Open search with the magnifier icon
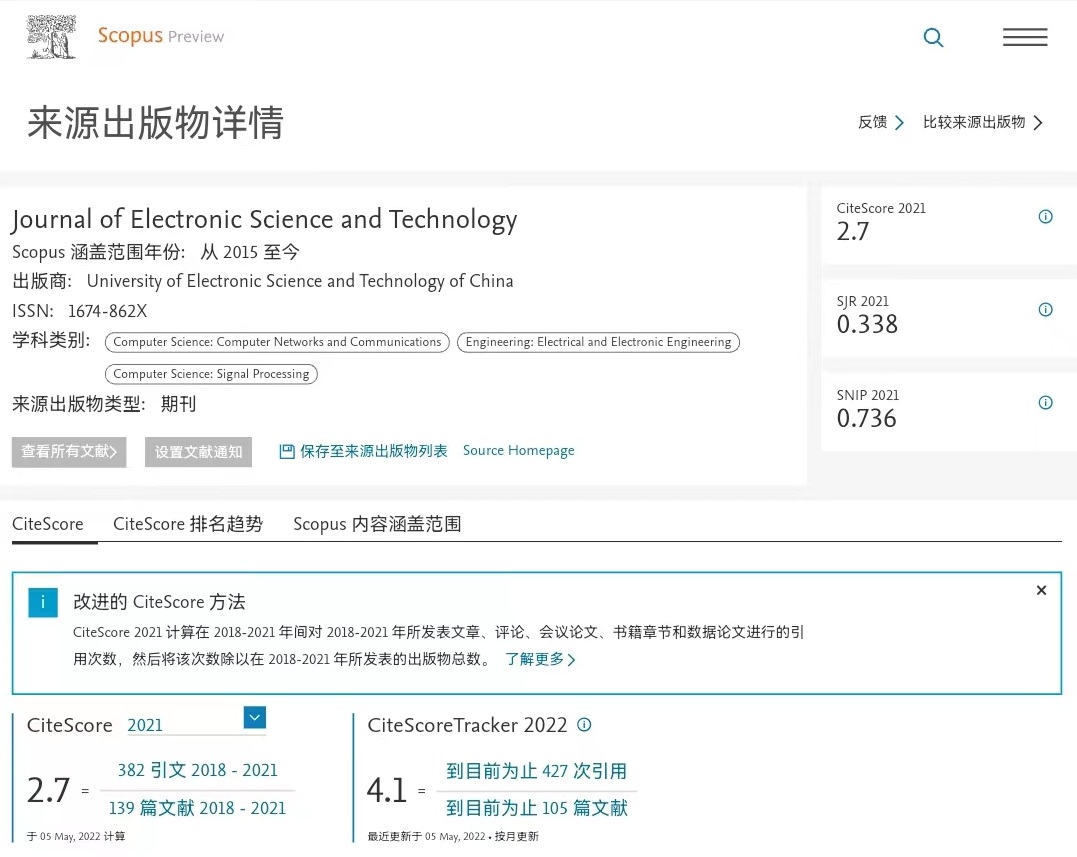The image size is (1077, 857). (933, 38)
